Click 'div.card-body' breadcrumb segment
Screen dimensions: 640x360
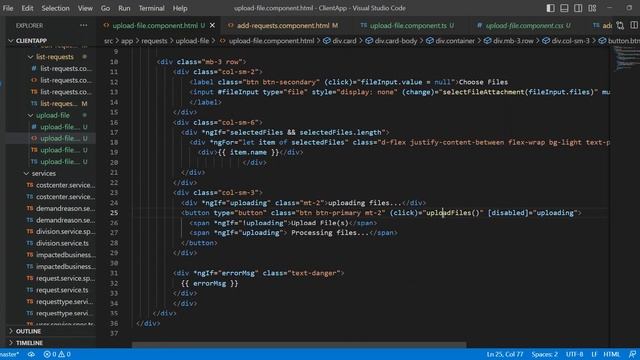(396, 41)
